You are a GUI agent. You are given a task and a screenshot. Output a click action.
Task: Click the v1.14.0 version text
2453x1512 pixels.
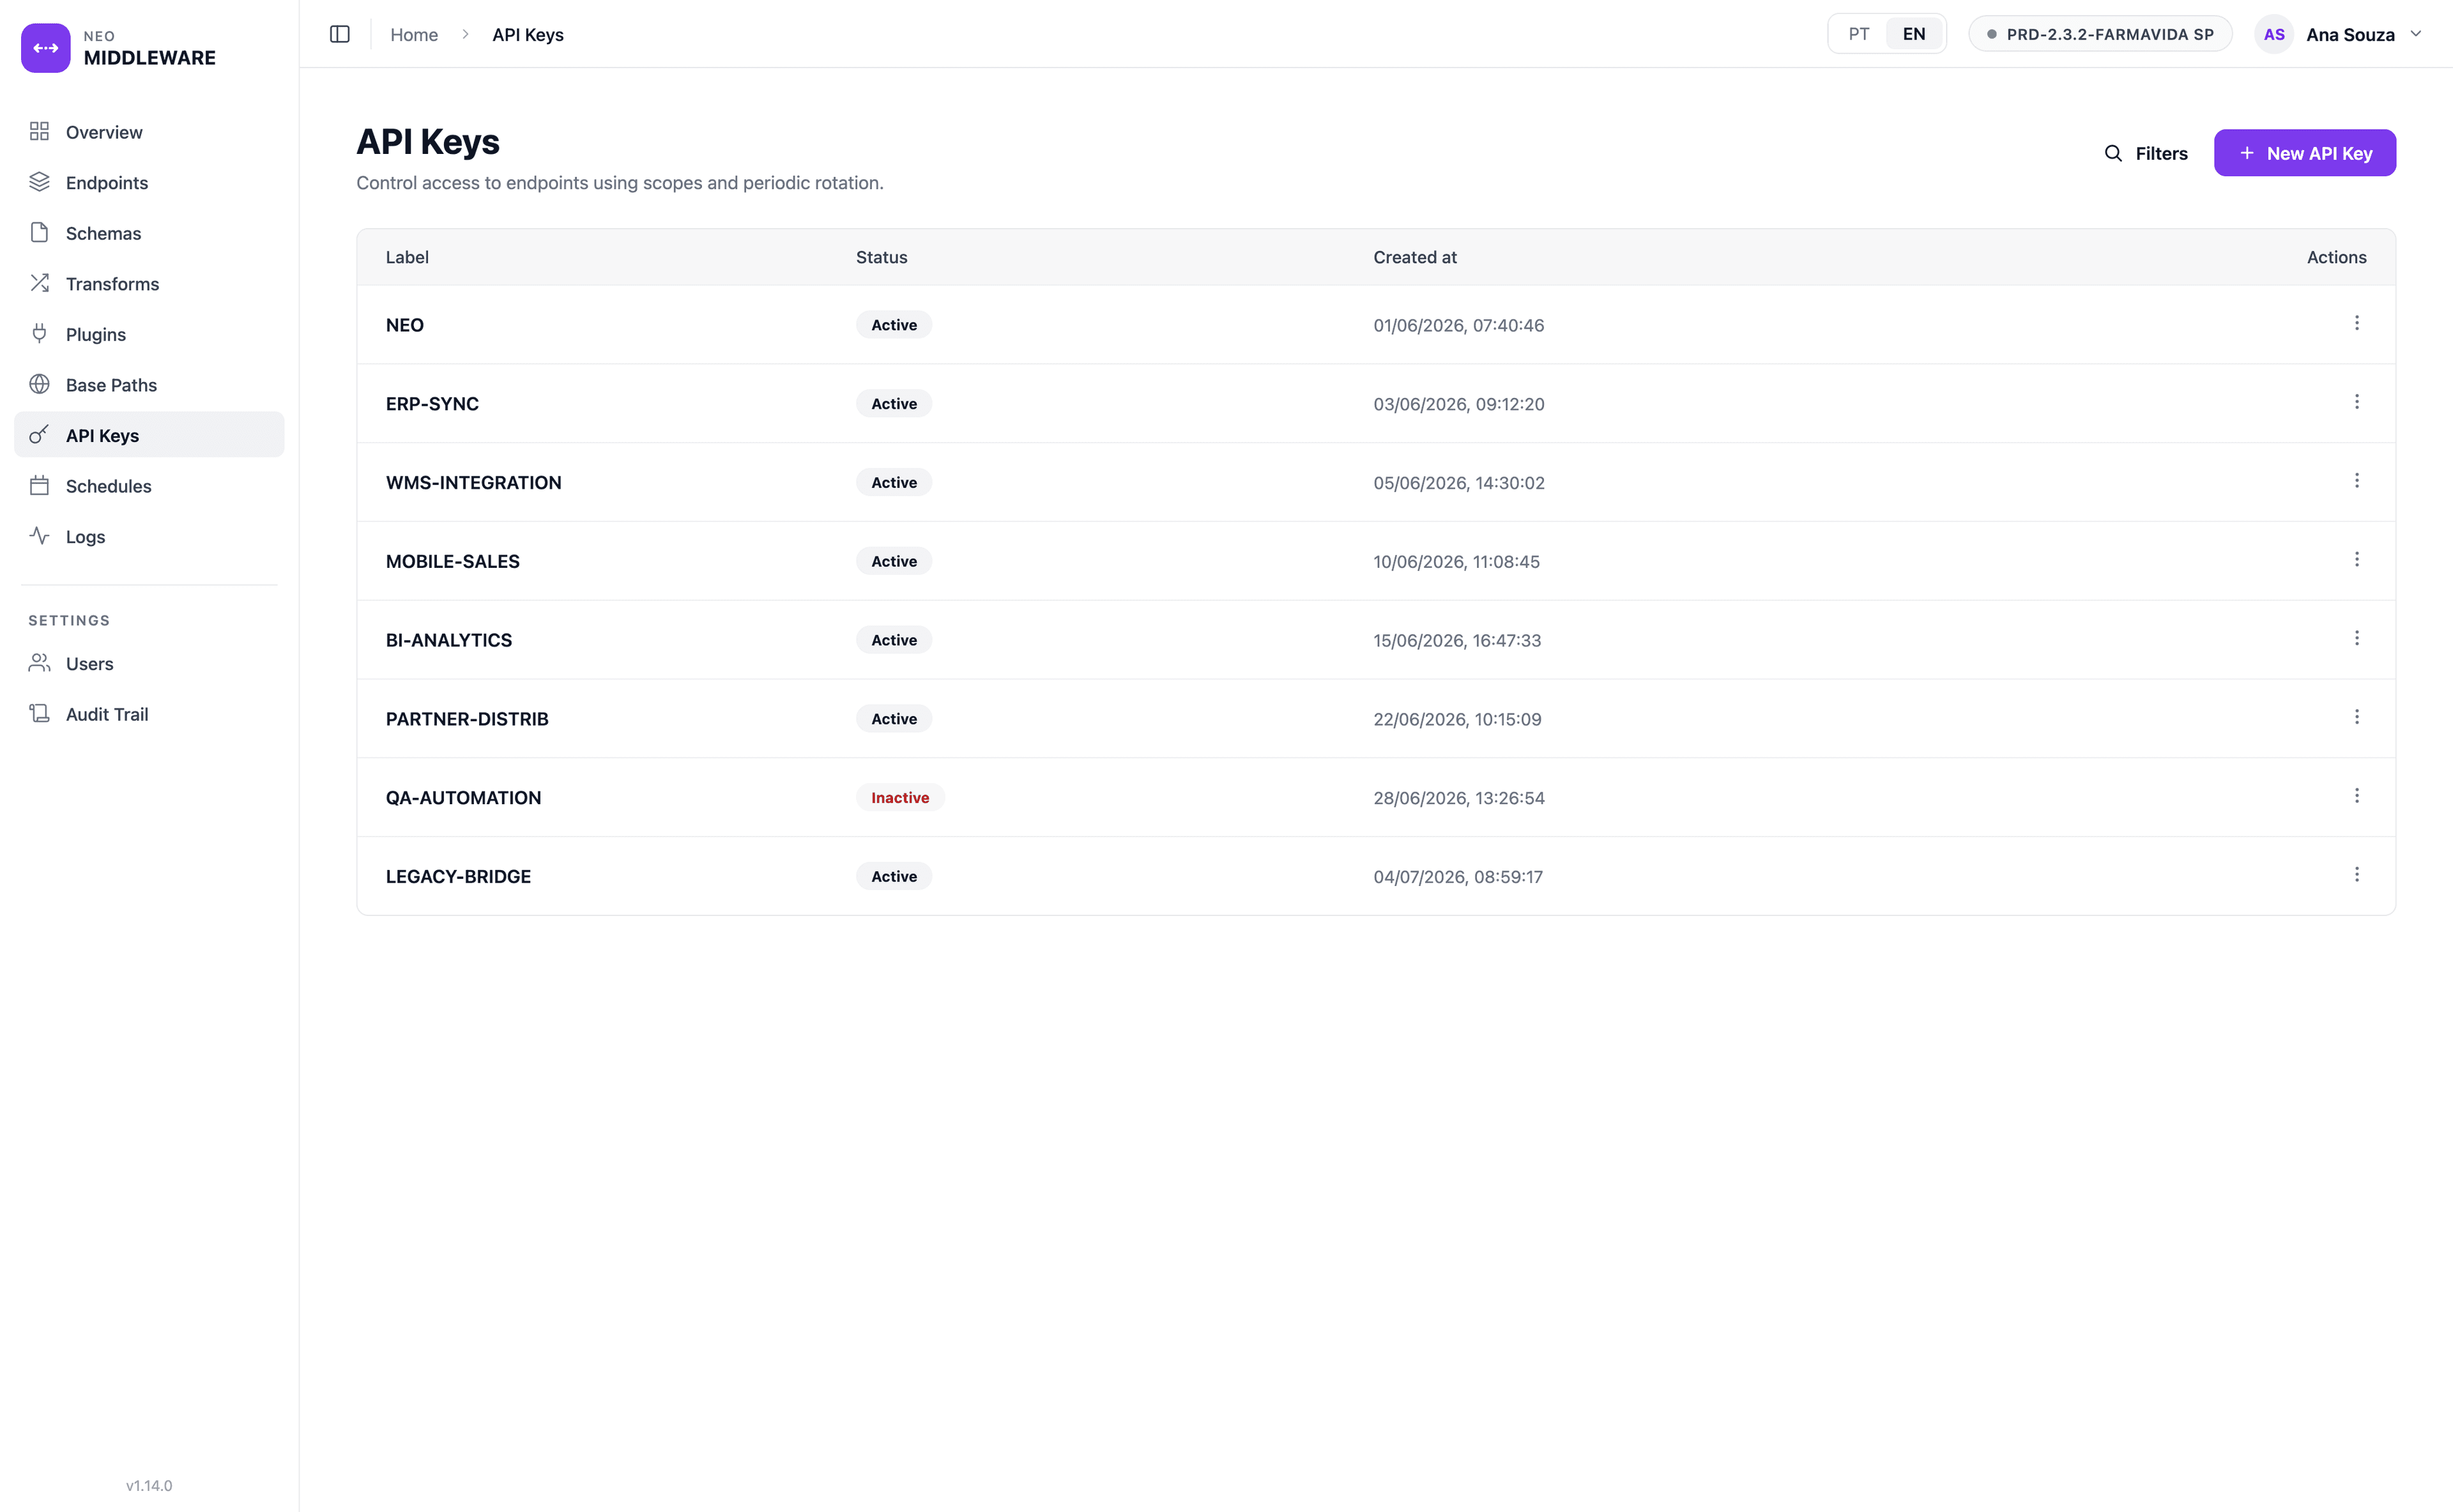coord(149,1485)
